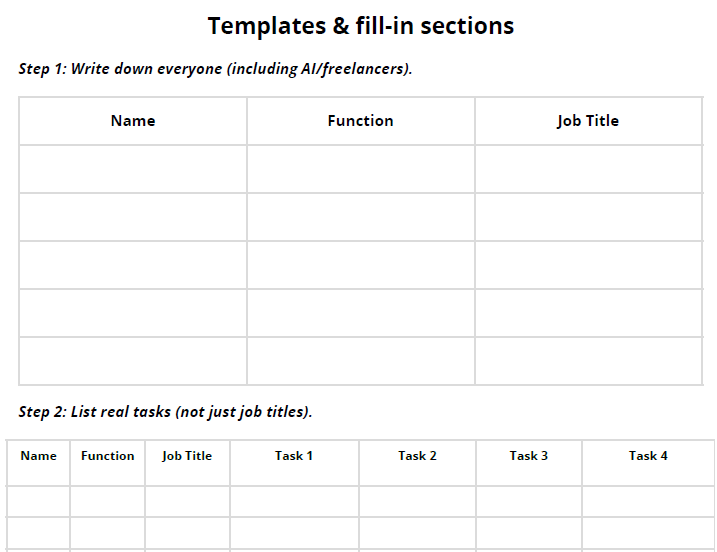Select the Function header in the task table
717x552 pixels.
pyautogui.click(x=107, y=456)
